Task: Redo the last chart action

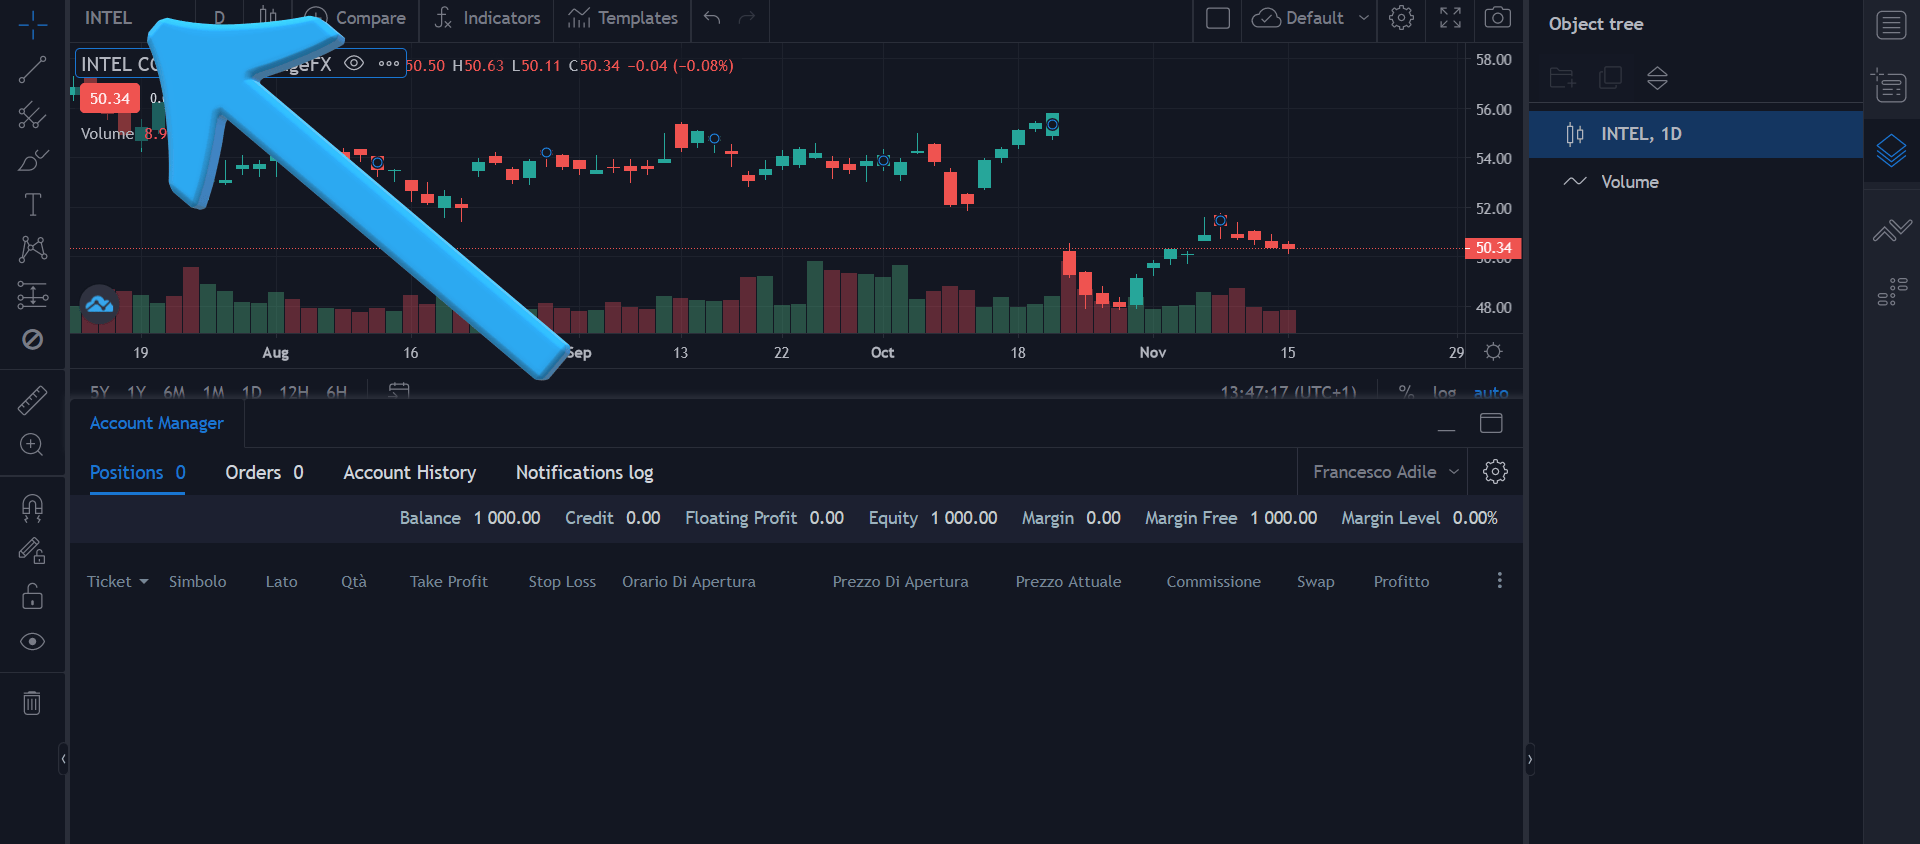Action: tap(746, 17)
